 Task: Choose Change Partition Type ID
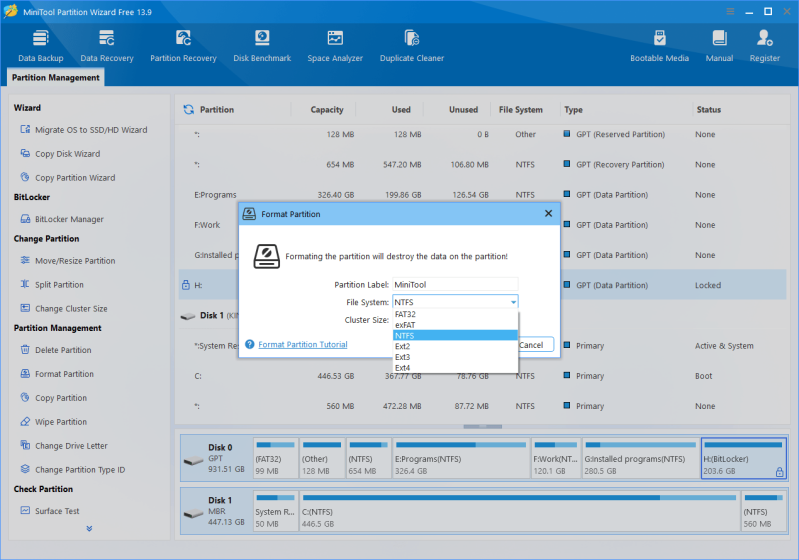[72, 470]
